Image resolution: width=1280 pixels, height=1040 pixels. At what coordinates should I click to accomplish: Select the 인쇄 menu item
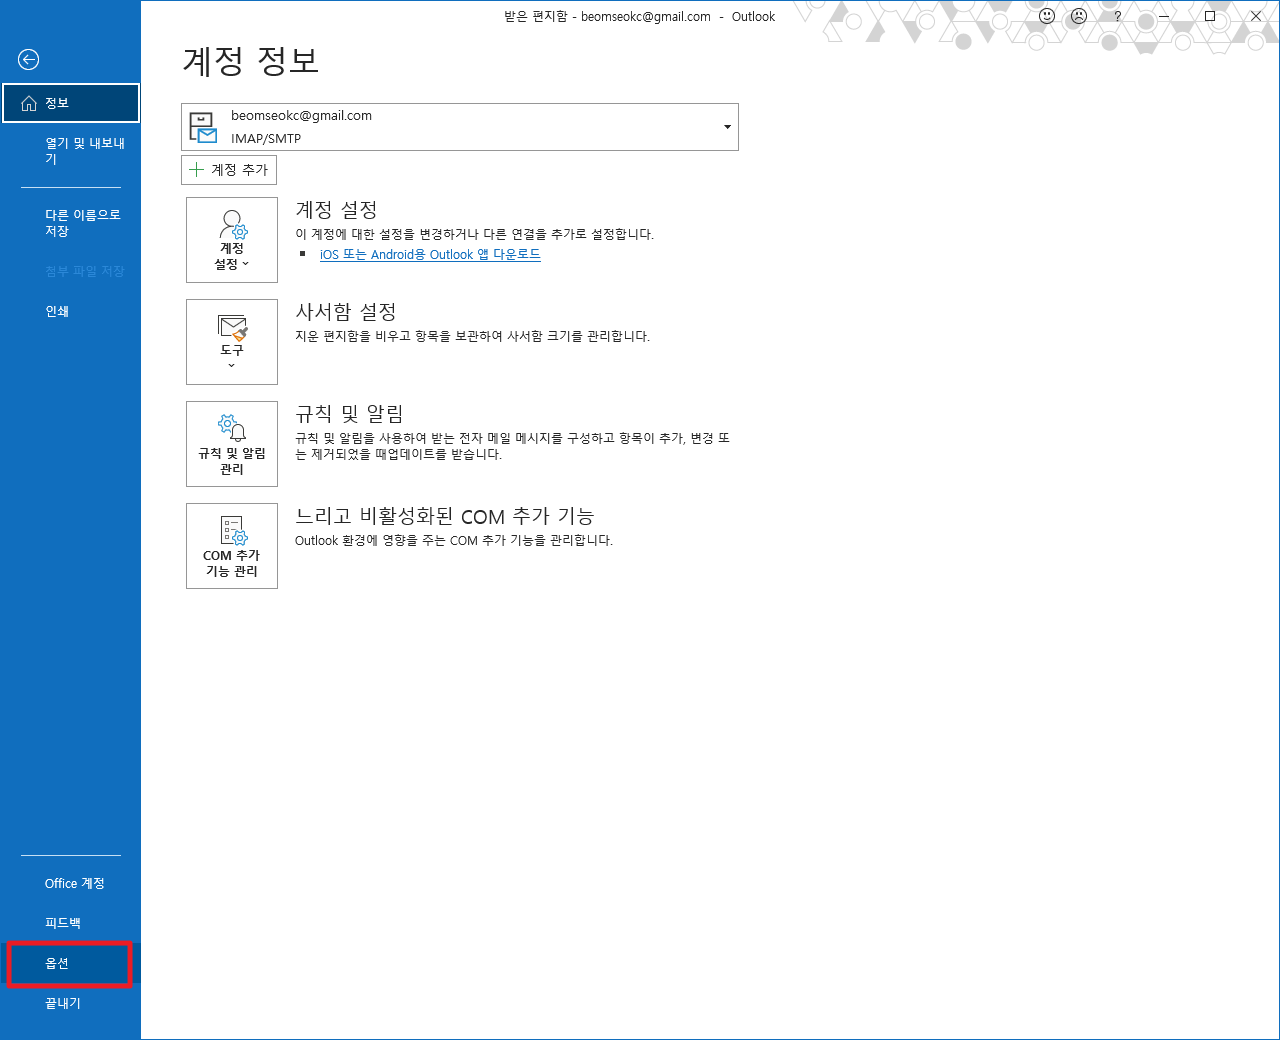71,311
